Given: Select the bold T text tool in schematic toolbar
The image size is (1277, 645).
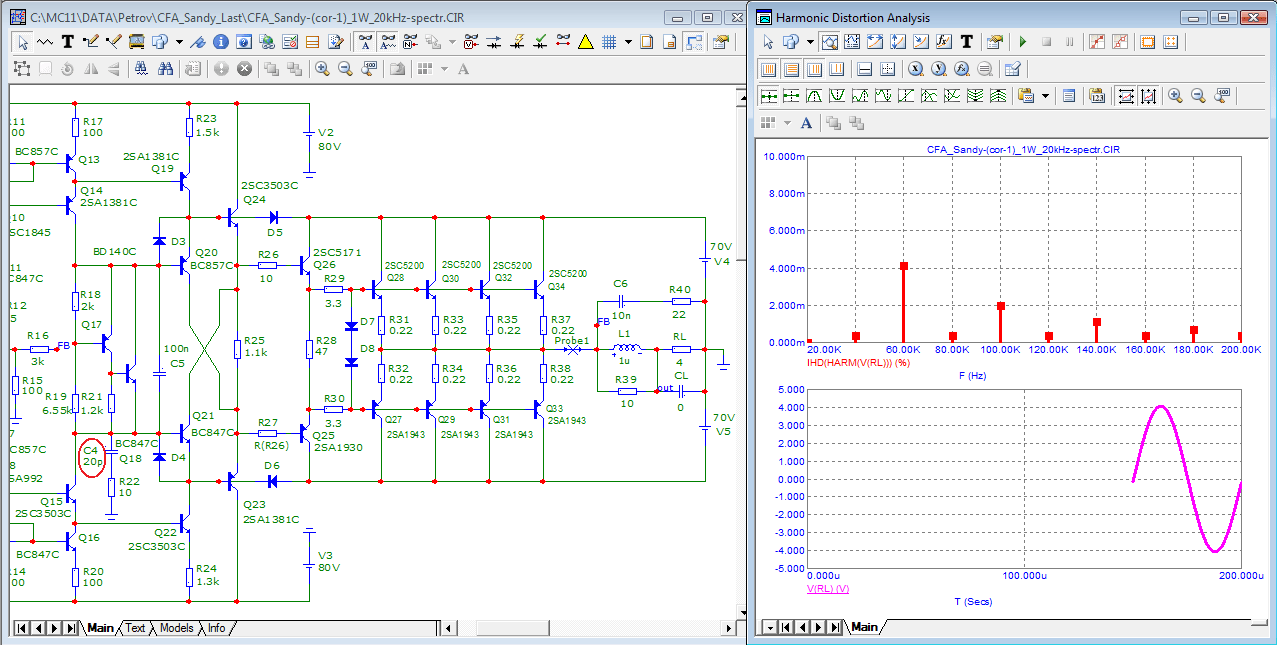Looking at the screenshot, I should (68, 42).
